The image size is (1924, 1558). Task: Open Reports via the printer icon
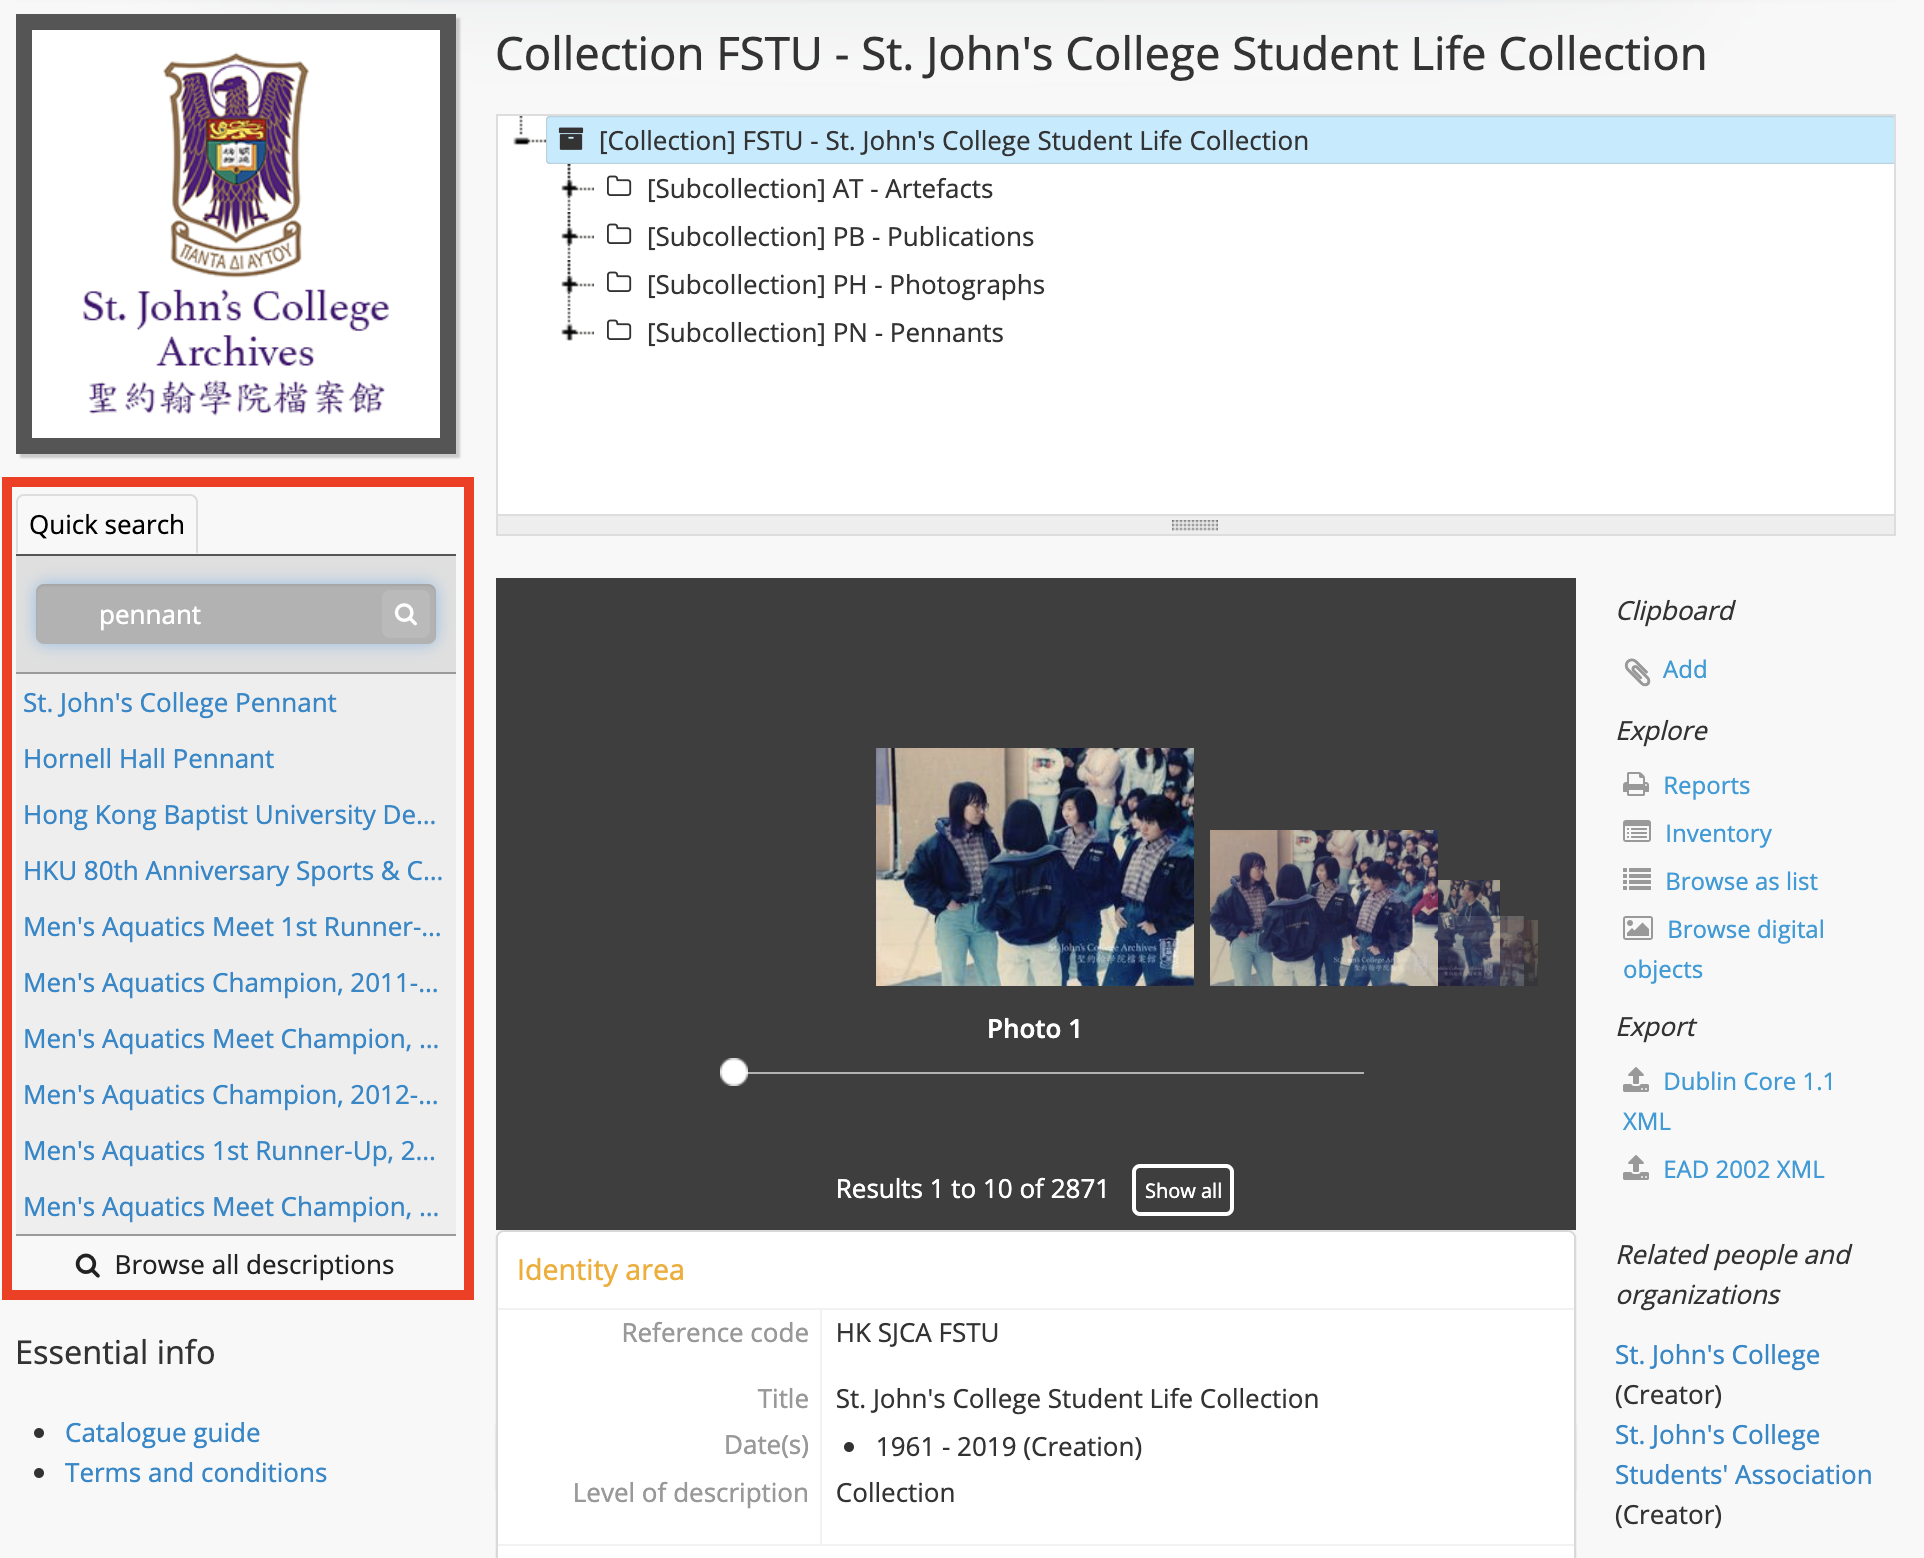(x=1636, y=784)
